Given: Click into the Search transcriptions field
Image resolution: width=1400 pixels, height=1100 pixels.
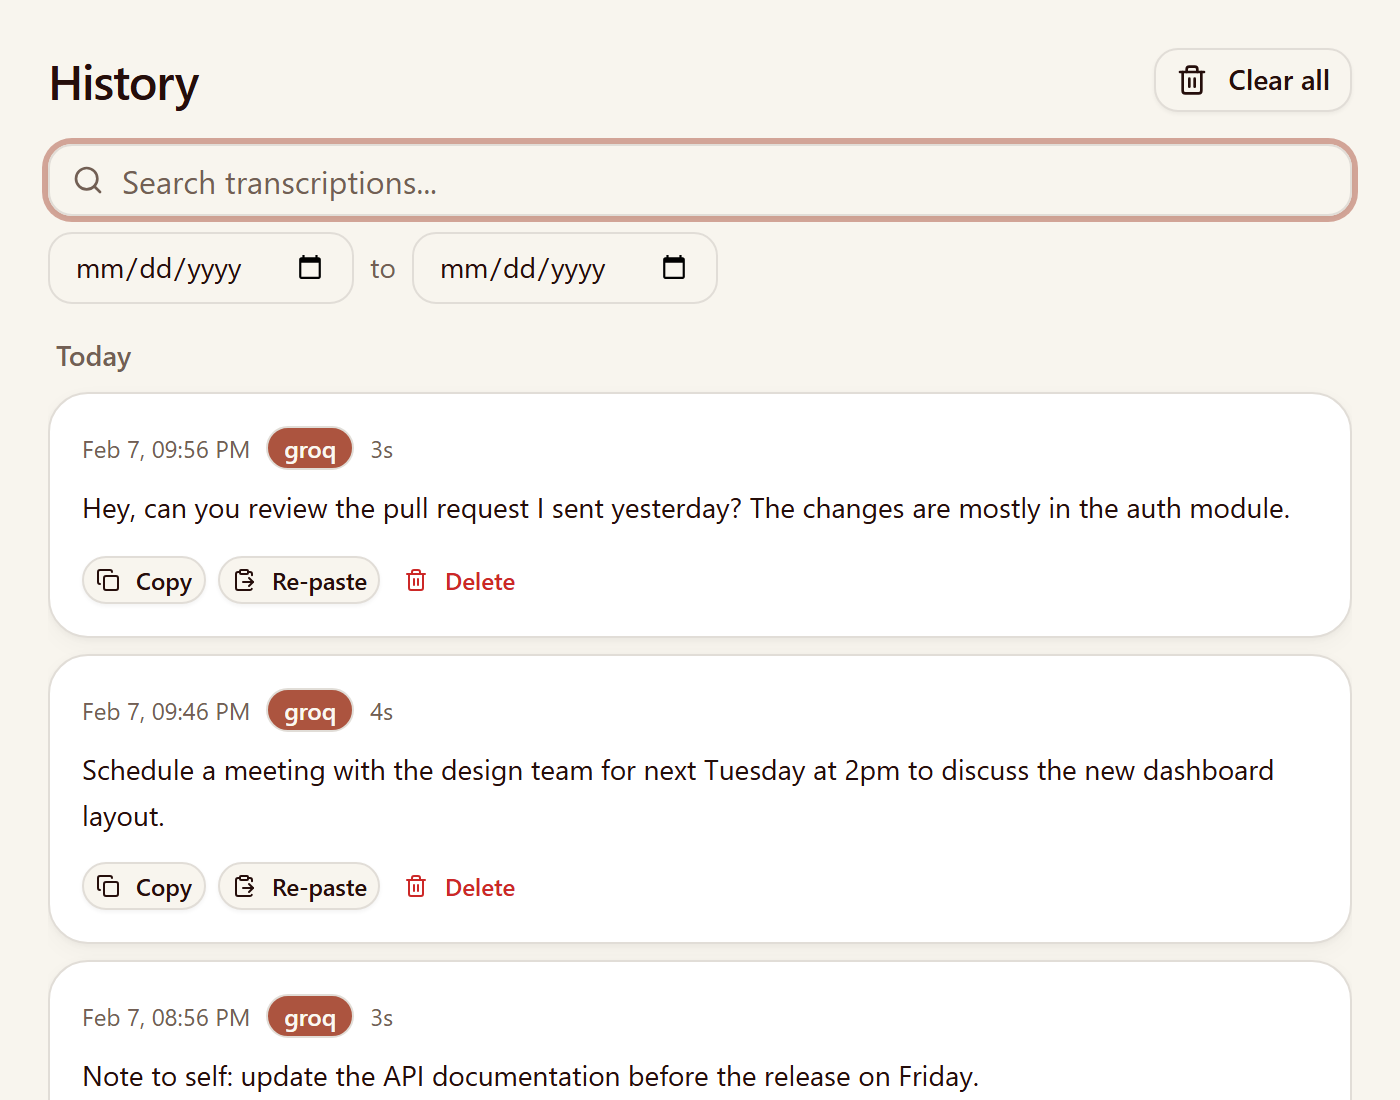Looking at the screenshot, I should (x=600, y=182).
